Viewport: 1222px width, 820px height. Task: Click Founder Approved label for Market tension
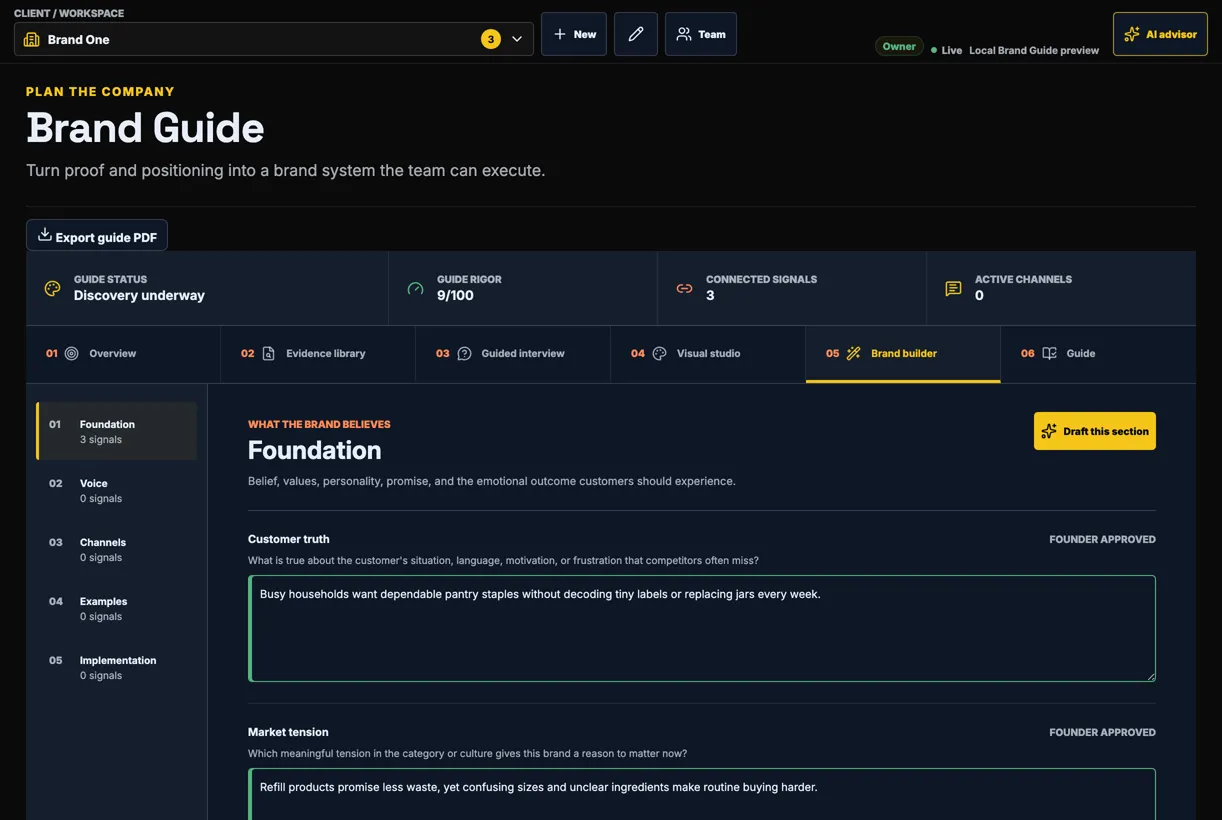coord(1102,732)
